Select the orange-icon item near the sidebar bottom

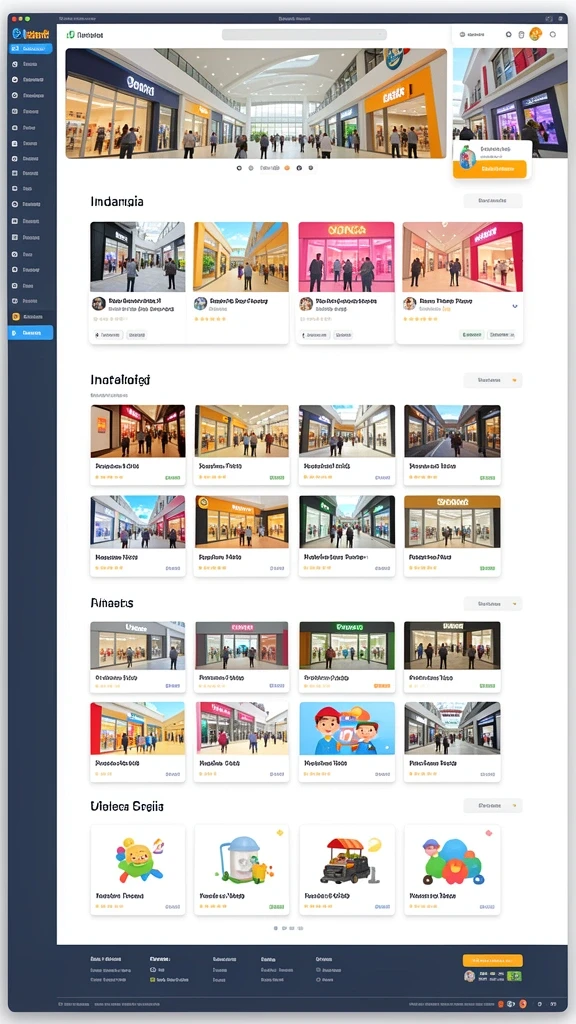pos(31,317)
